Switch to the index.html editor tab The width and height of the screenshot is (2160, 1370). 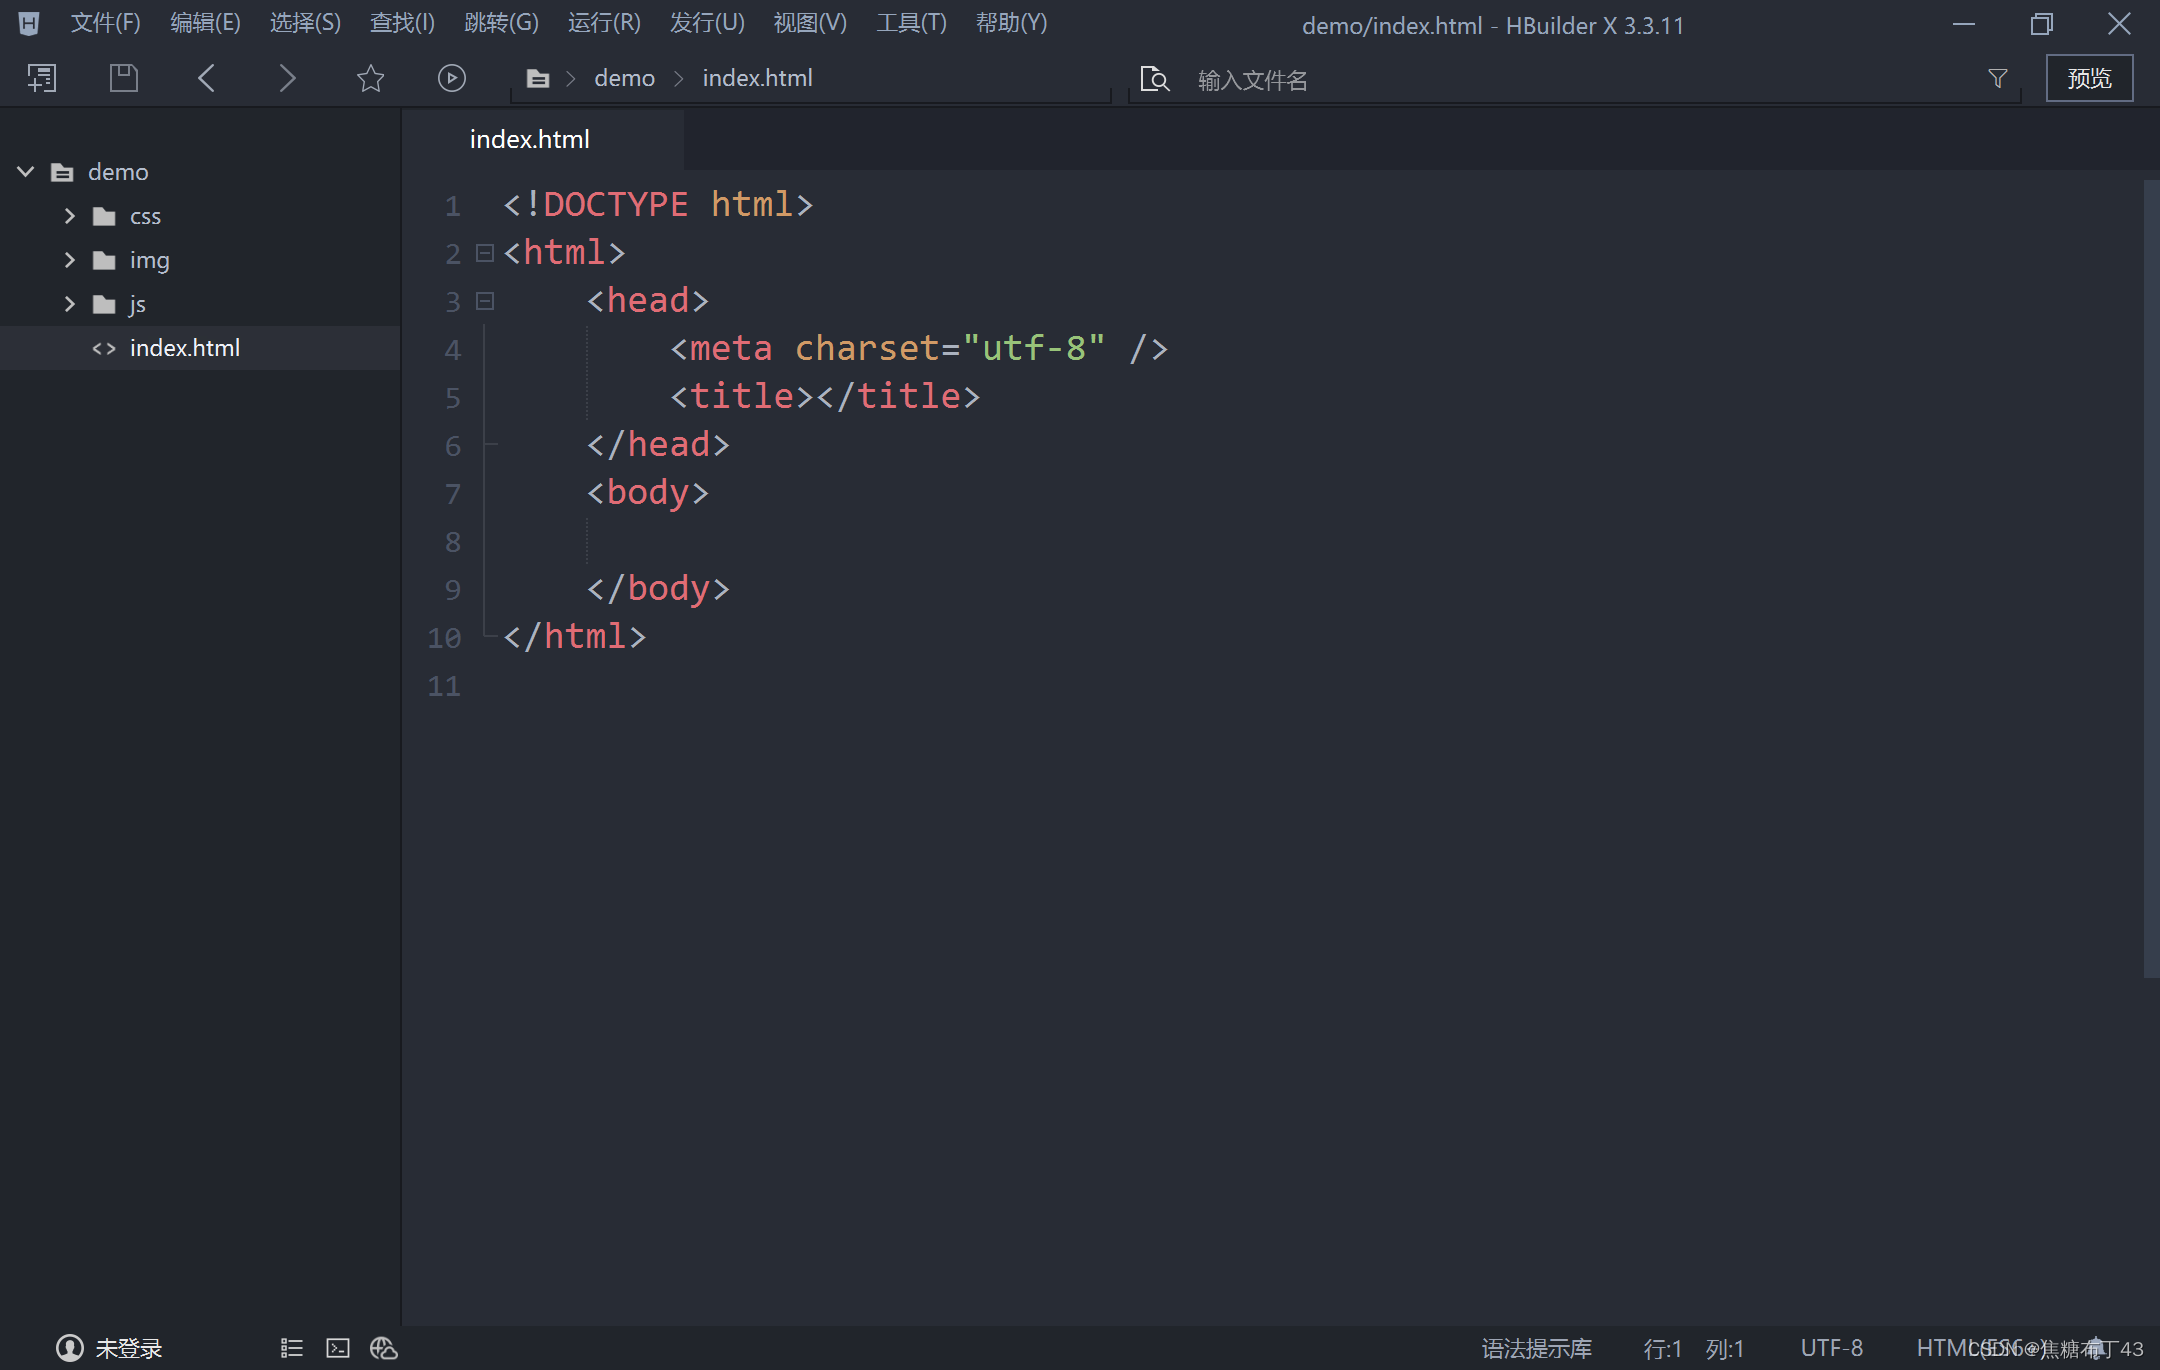click(x=529, y=139)
